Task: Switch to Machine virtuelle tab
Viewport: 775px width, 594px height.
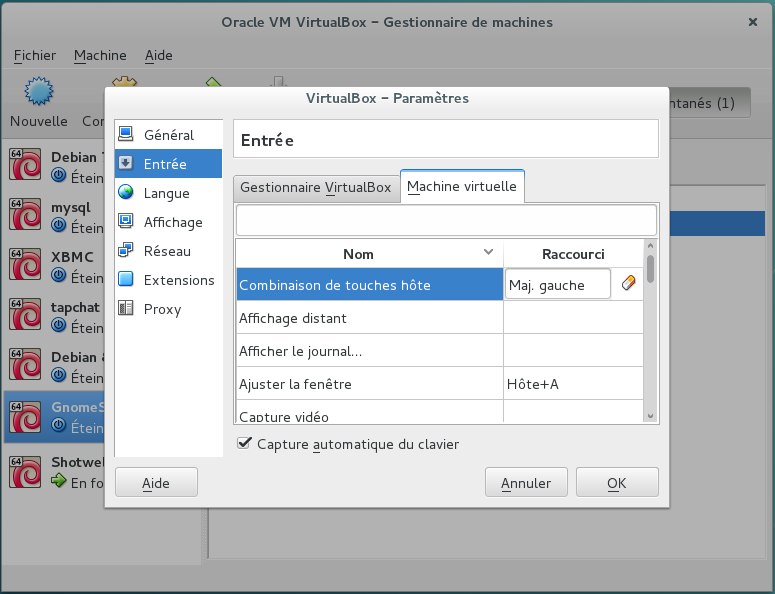Action: coord(462,186)
